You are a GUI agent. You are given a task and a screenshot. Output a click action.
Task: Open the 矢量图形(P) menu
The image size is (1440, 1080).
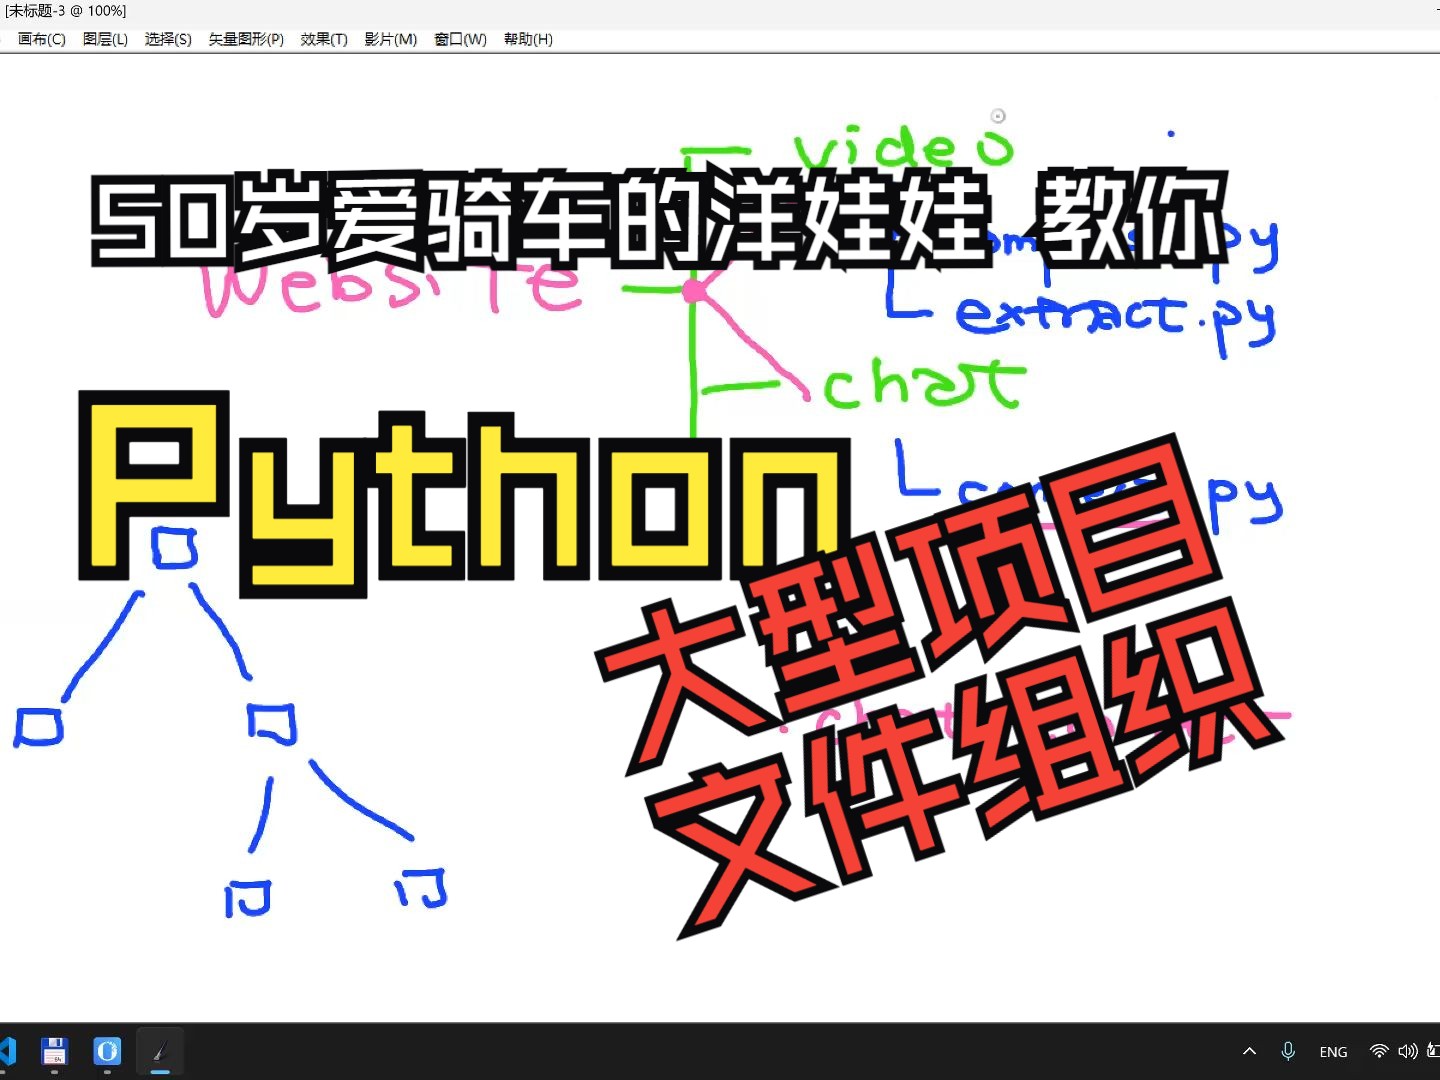246,39
